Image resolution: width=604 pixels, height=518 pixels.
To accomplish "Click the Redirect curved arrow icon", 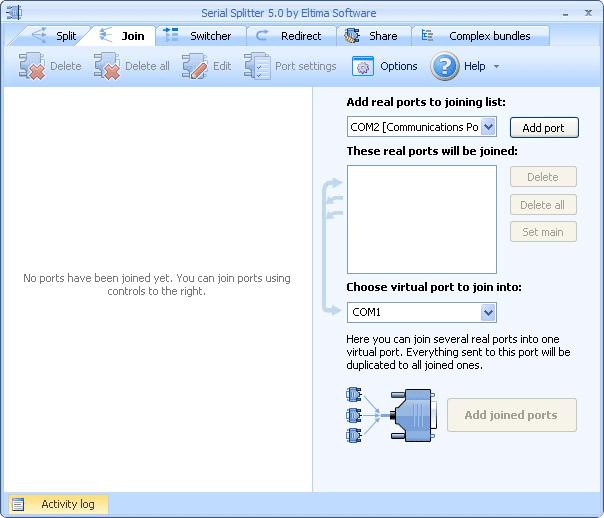I will pos(262,35).
